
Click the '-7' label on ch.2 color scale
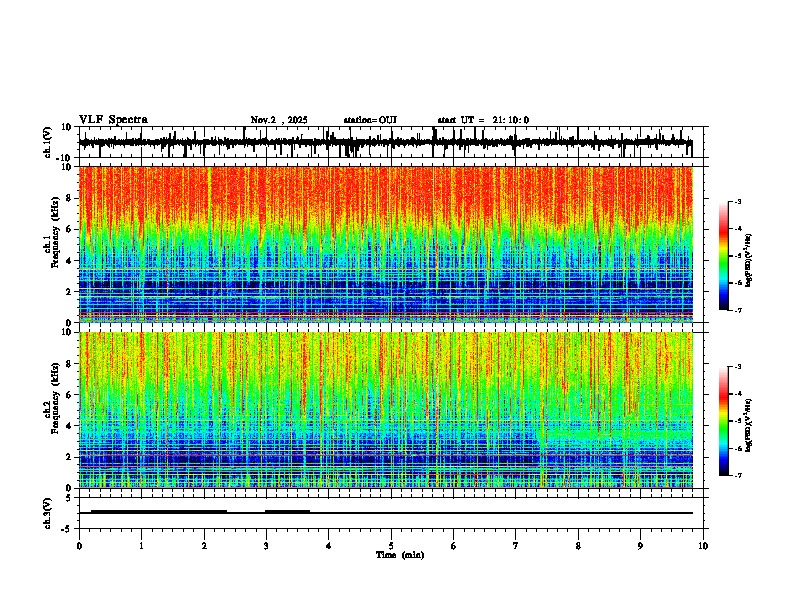(x=738, y=475)
